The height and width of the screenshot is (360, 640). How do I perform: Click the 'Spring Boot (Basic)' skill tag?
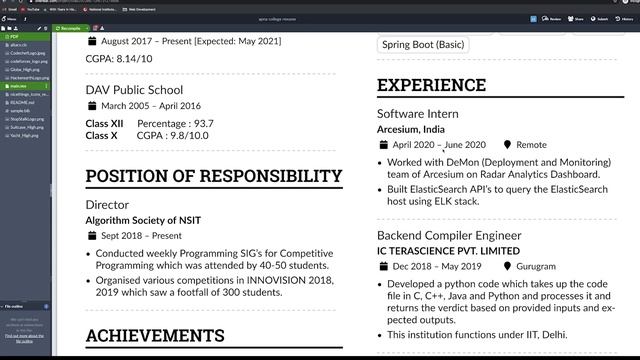[423, 44]
